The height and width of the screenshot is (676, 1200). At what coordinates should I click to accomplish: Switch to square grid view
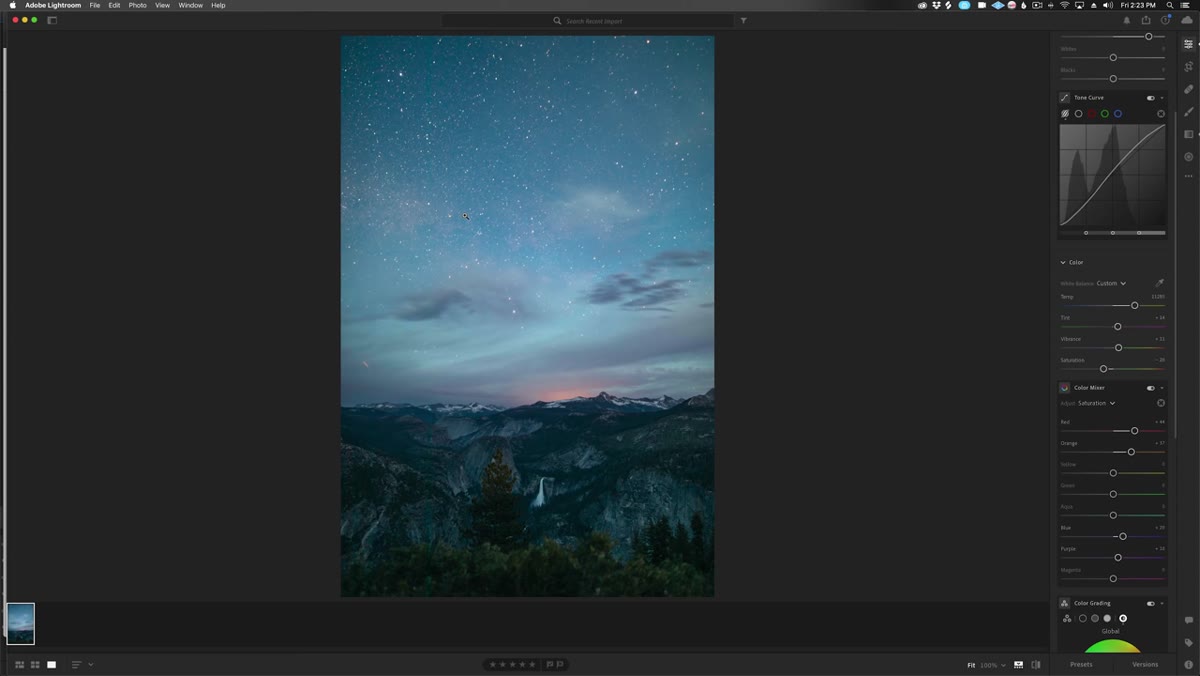click(x=35, y=665)
